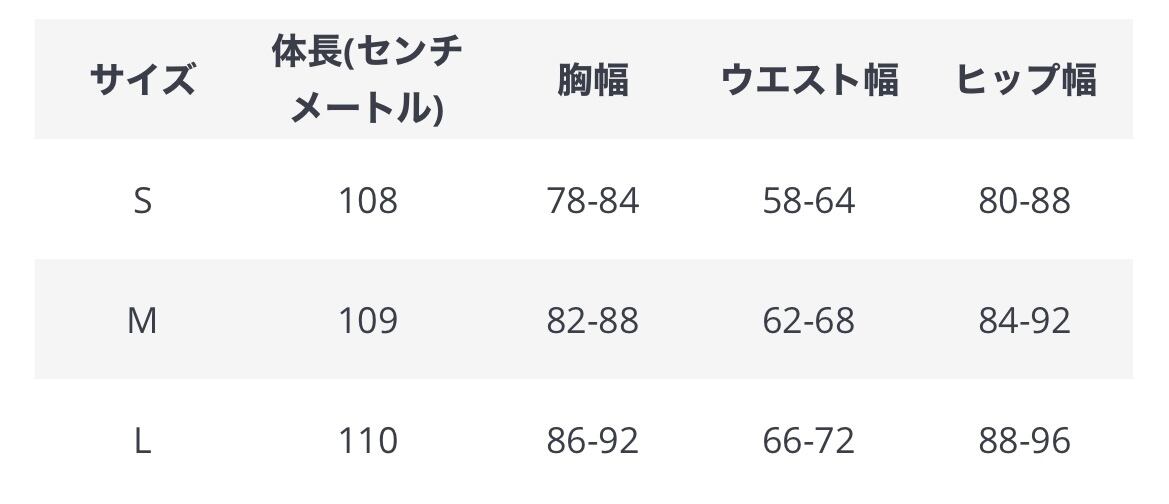Click the 胸幅 column header
The width and height of the screenshot is (1169, 504).
593,80
